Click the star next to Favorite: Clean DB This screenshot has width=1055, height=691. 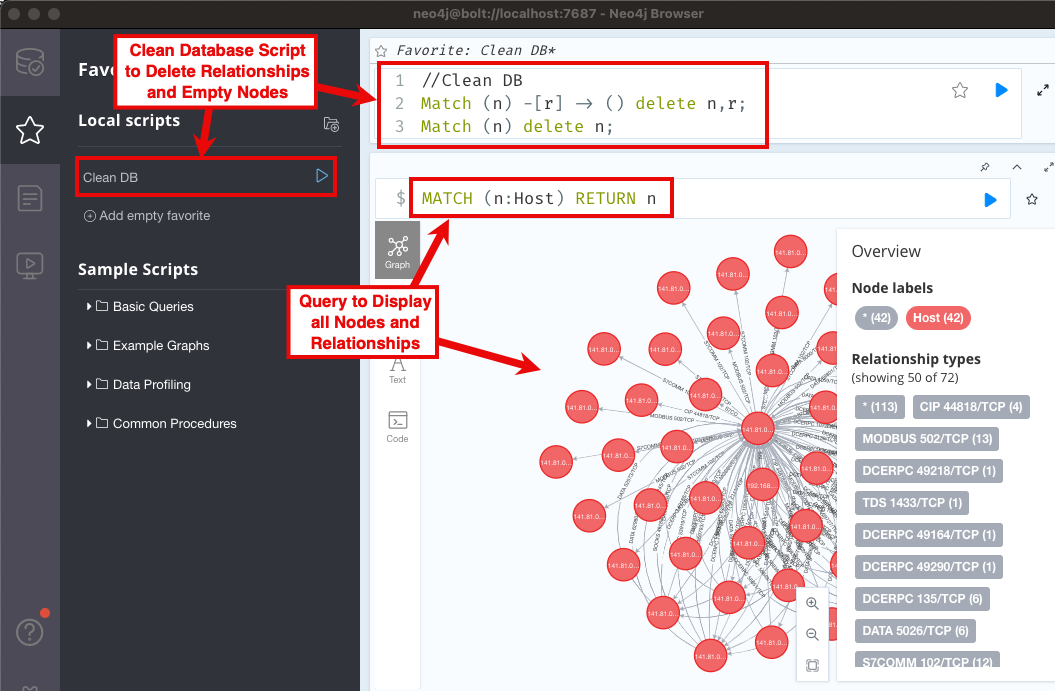coord(381,51)
